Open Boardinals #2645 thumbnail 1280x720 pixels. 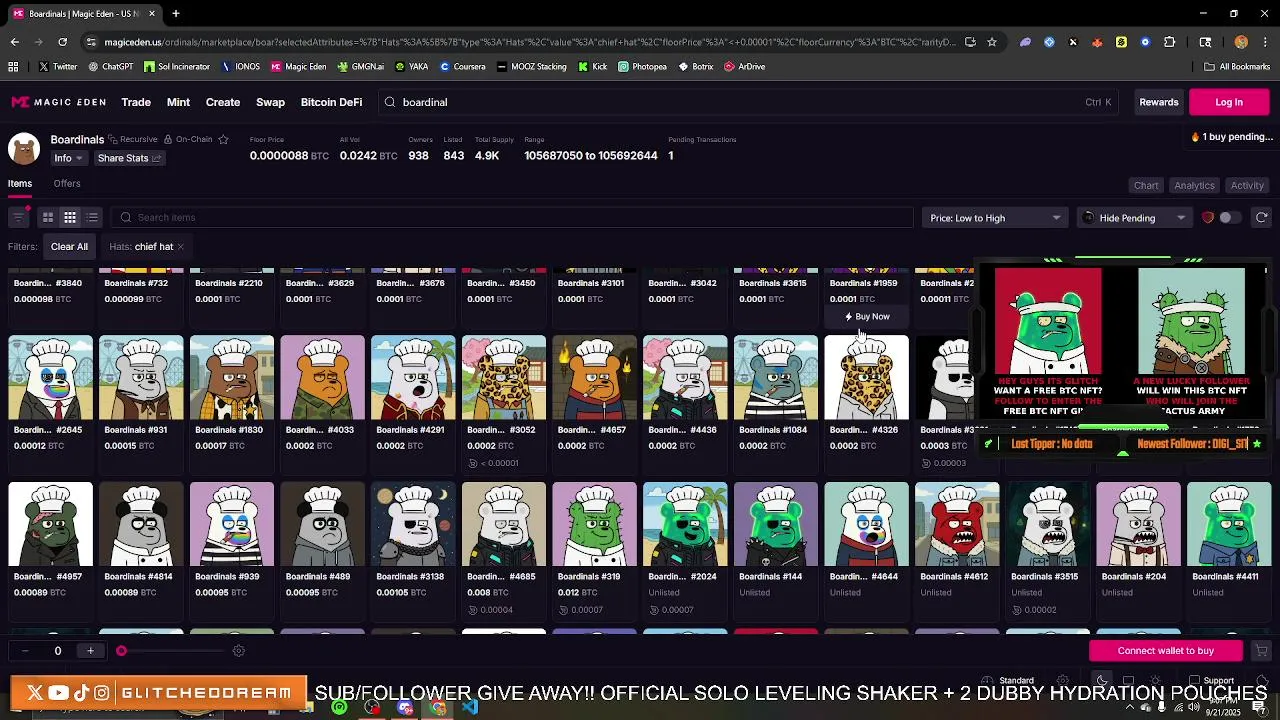50,378
